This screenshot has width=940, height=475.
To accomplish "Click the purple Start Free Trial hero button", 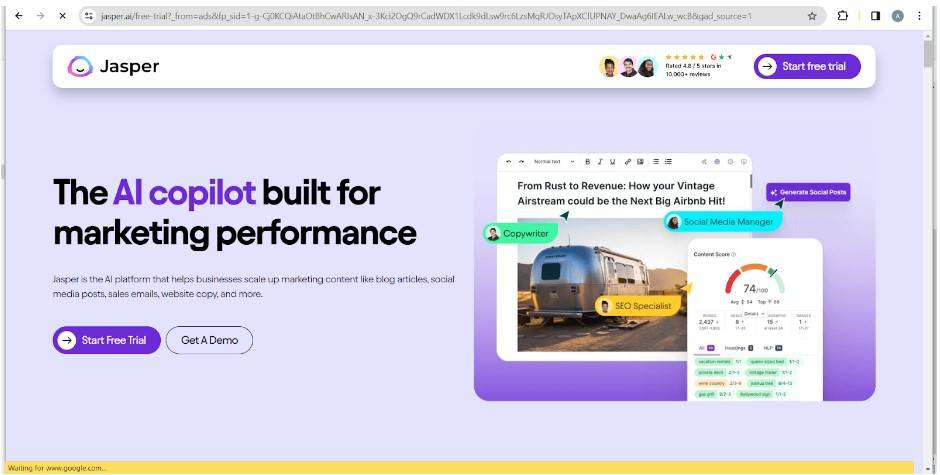I will (105, 340).
